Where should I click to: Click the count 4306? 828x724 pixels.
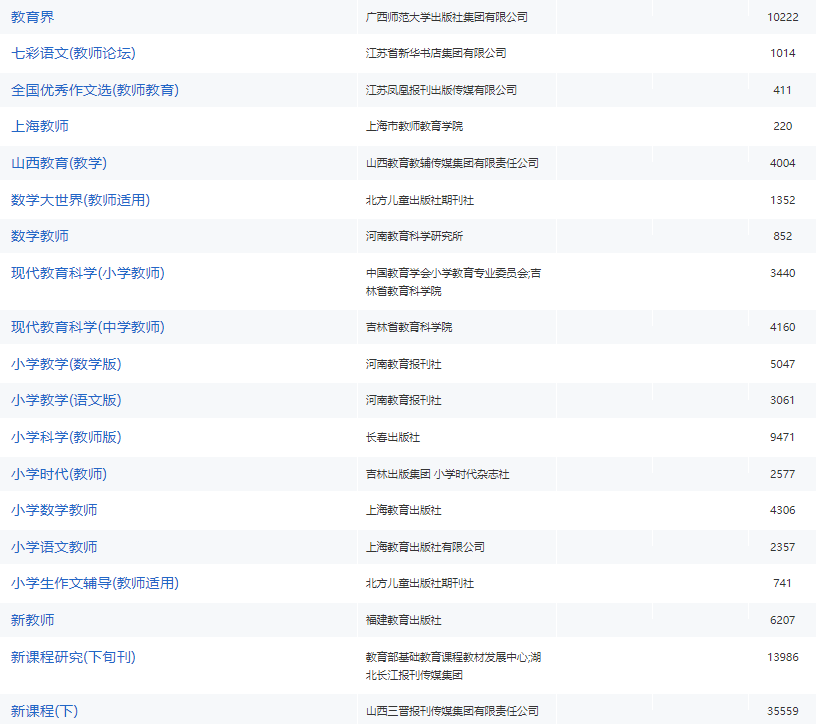click(783, 510)
